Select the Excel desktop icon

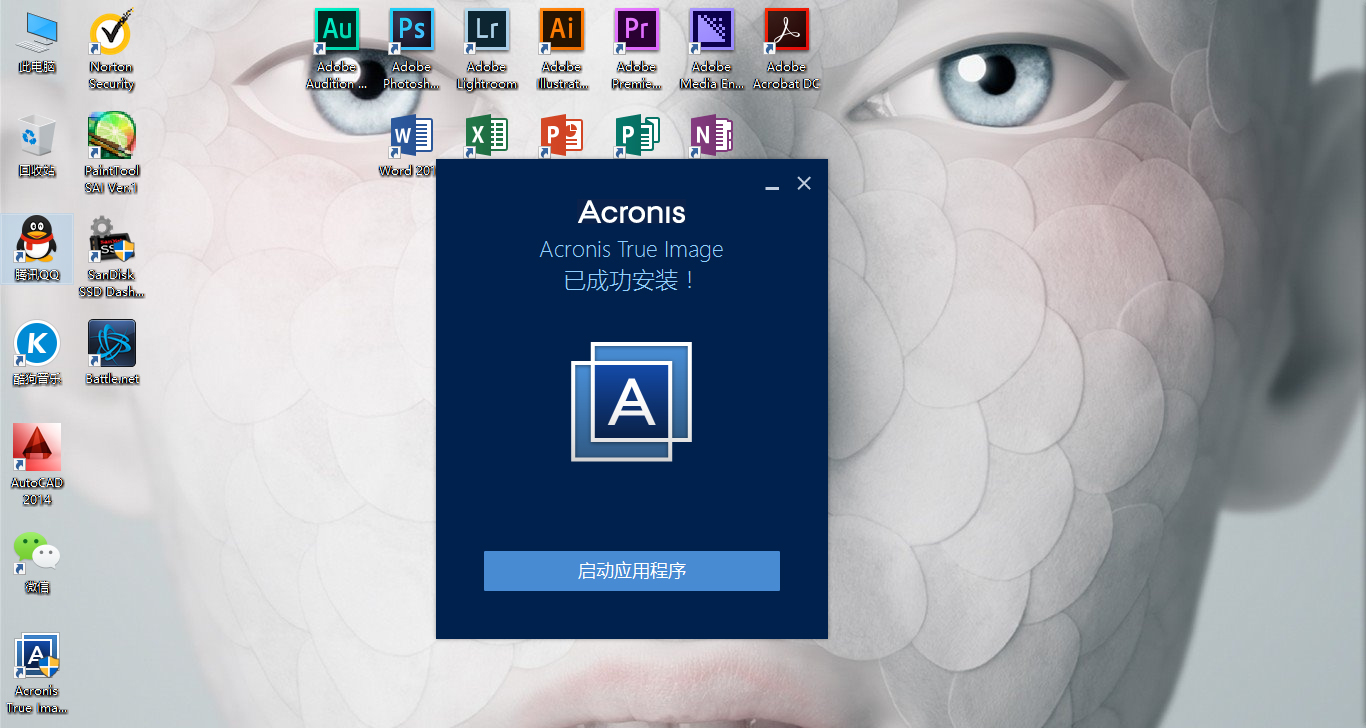coord(487,136)
